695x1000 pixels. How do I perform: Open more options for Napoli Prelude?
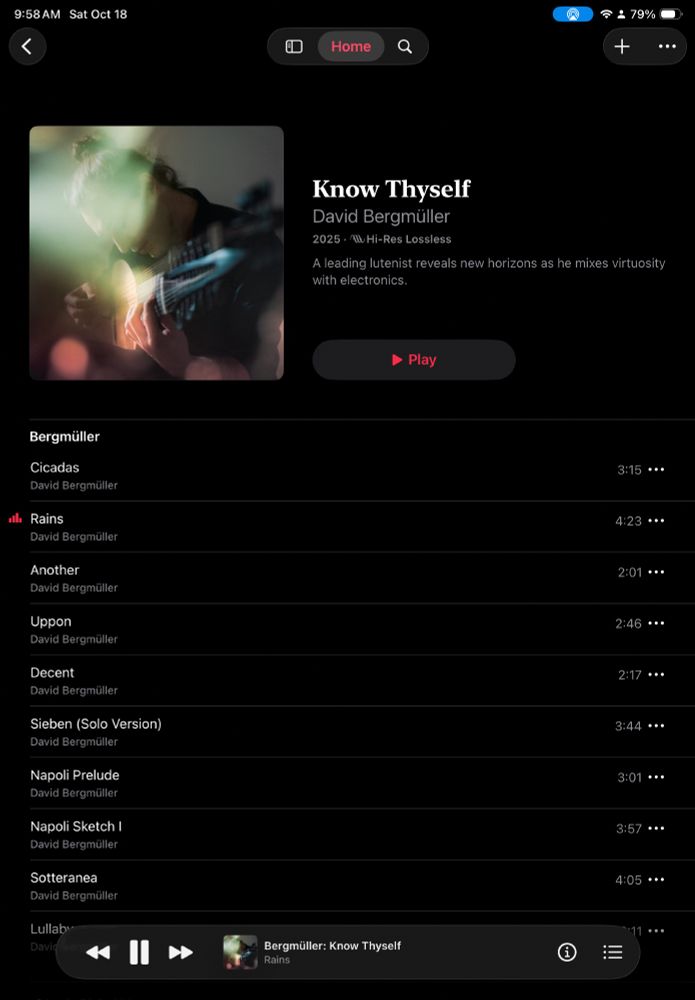click(x=656, y=777)
